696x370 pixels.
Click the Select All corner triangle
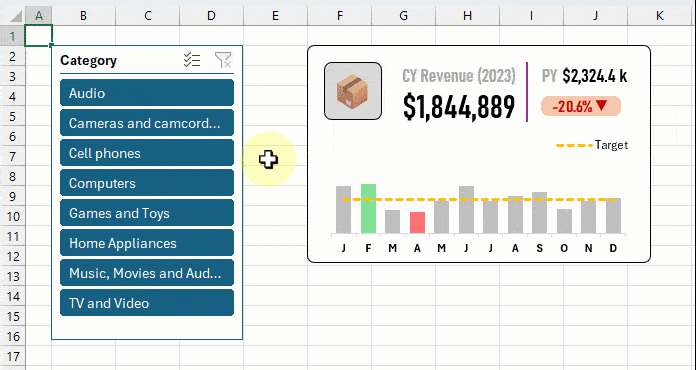point(16,16)
